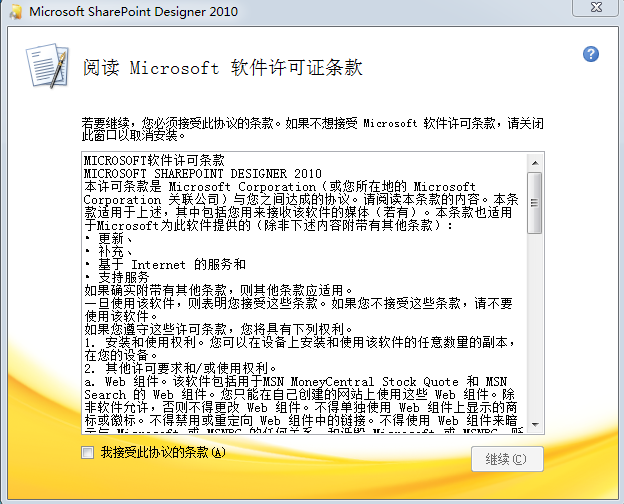This screenshot has width=624, height=504.
Task: Click the license scrollbar thumb
Action: (534, 203)
